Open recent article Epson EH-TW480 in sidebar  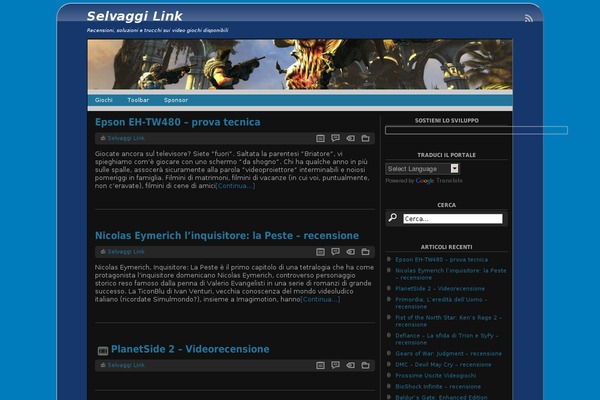(441, 260)
